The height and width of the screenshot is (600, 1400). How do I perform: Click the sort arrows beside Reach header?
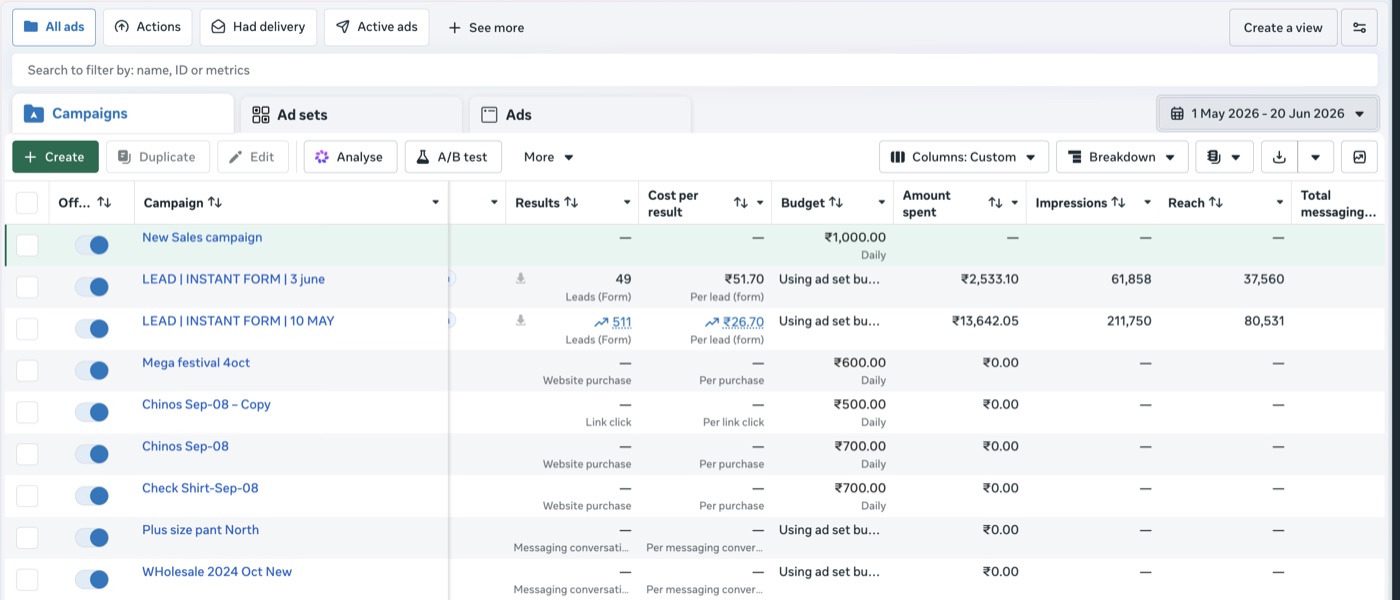coord(1216,203)
